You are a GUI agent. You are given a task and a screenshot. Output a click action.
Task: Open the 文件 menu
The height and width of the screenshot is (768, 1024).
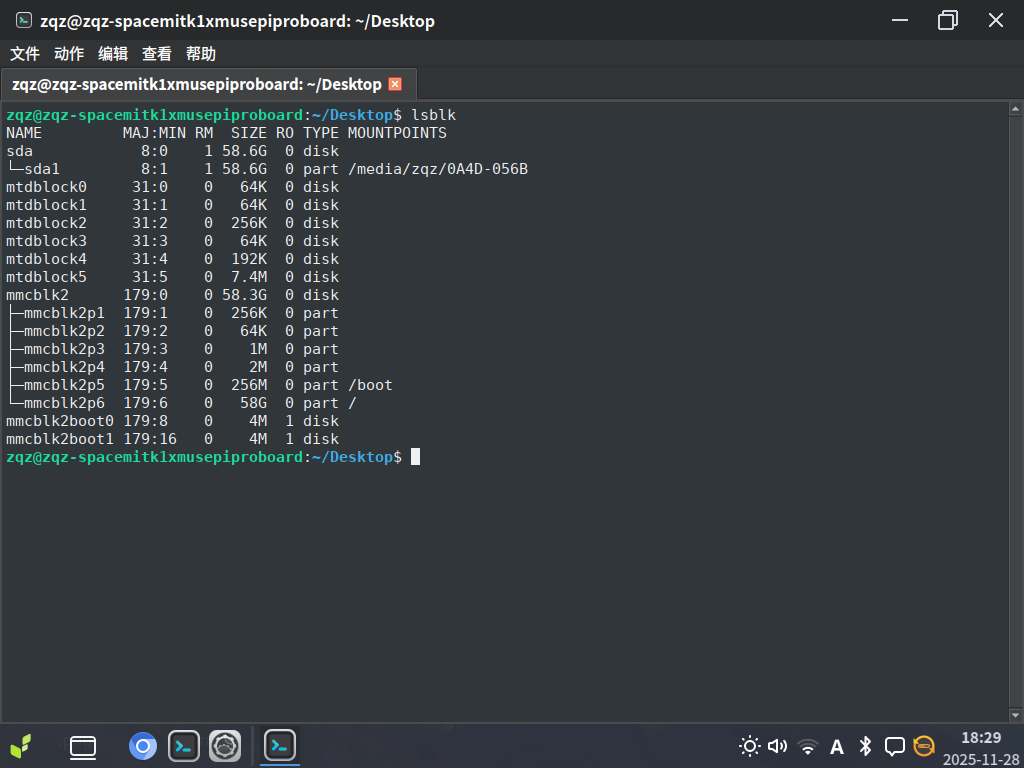[x=25, y=54]
